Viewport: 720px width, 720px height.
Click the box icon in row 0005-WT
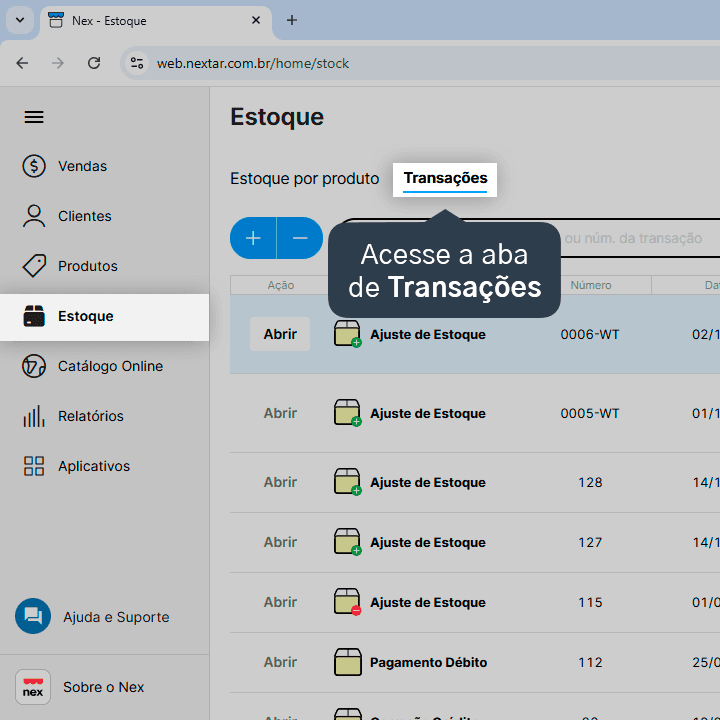[348, 413]
